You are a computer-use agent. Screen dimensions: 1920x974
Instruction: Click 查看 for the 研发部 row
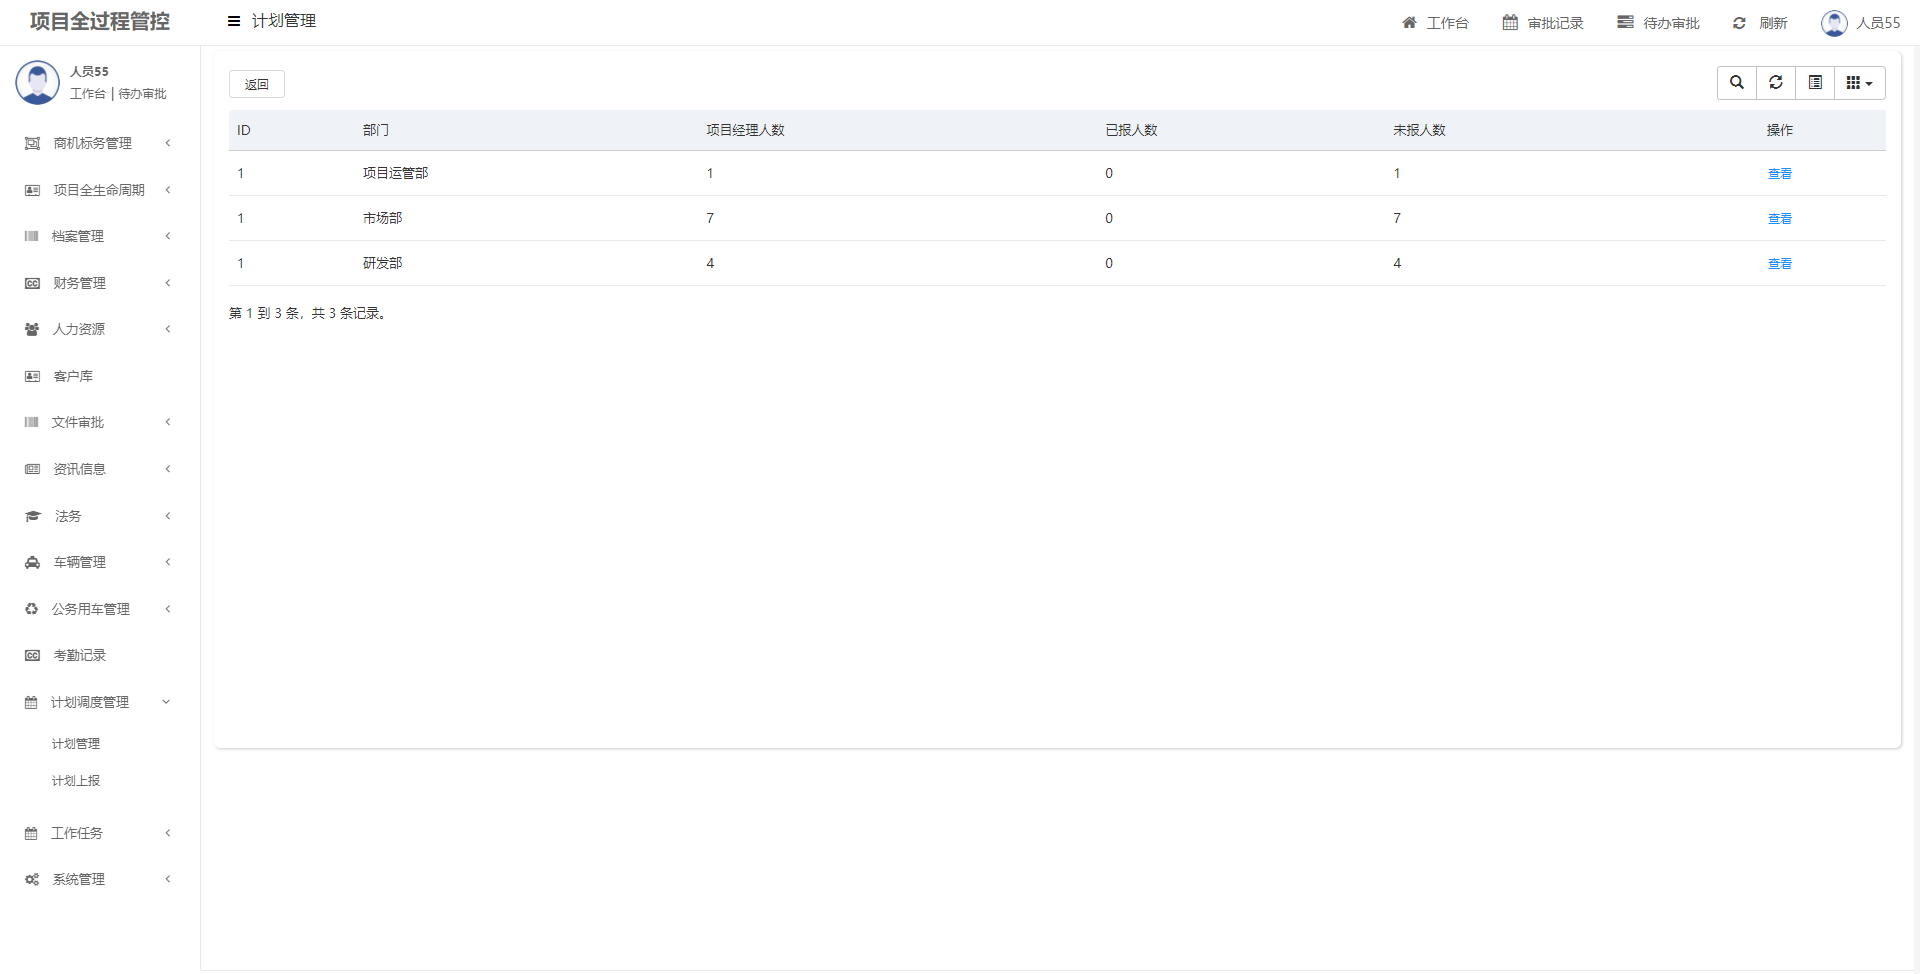point(1779,264)
